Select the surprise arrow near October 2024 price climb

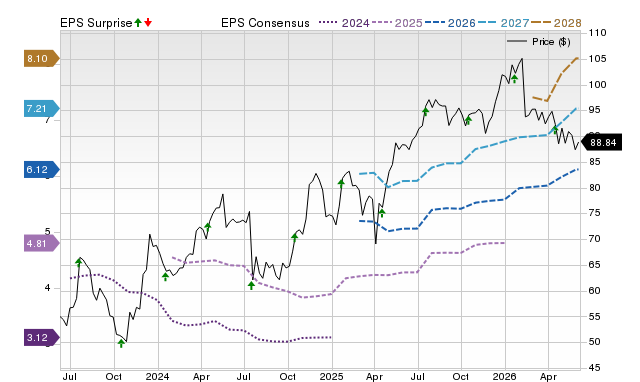tap(295, 237)
